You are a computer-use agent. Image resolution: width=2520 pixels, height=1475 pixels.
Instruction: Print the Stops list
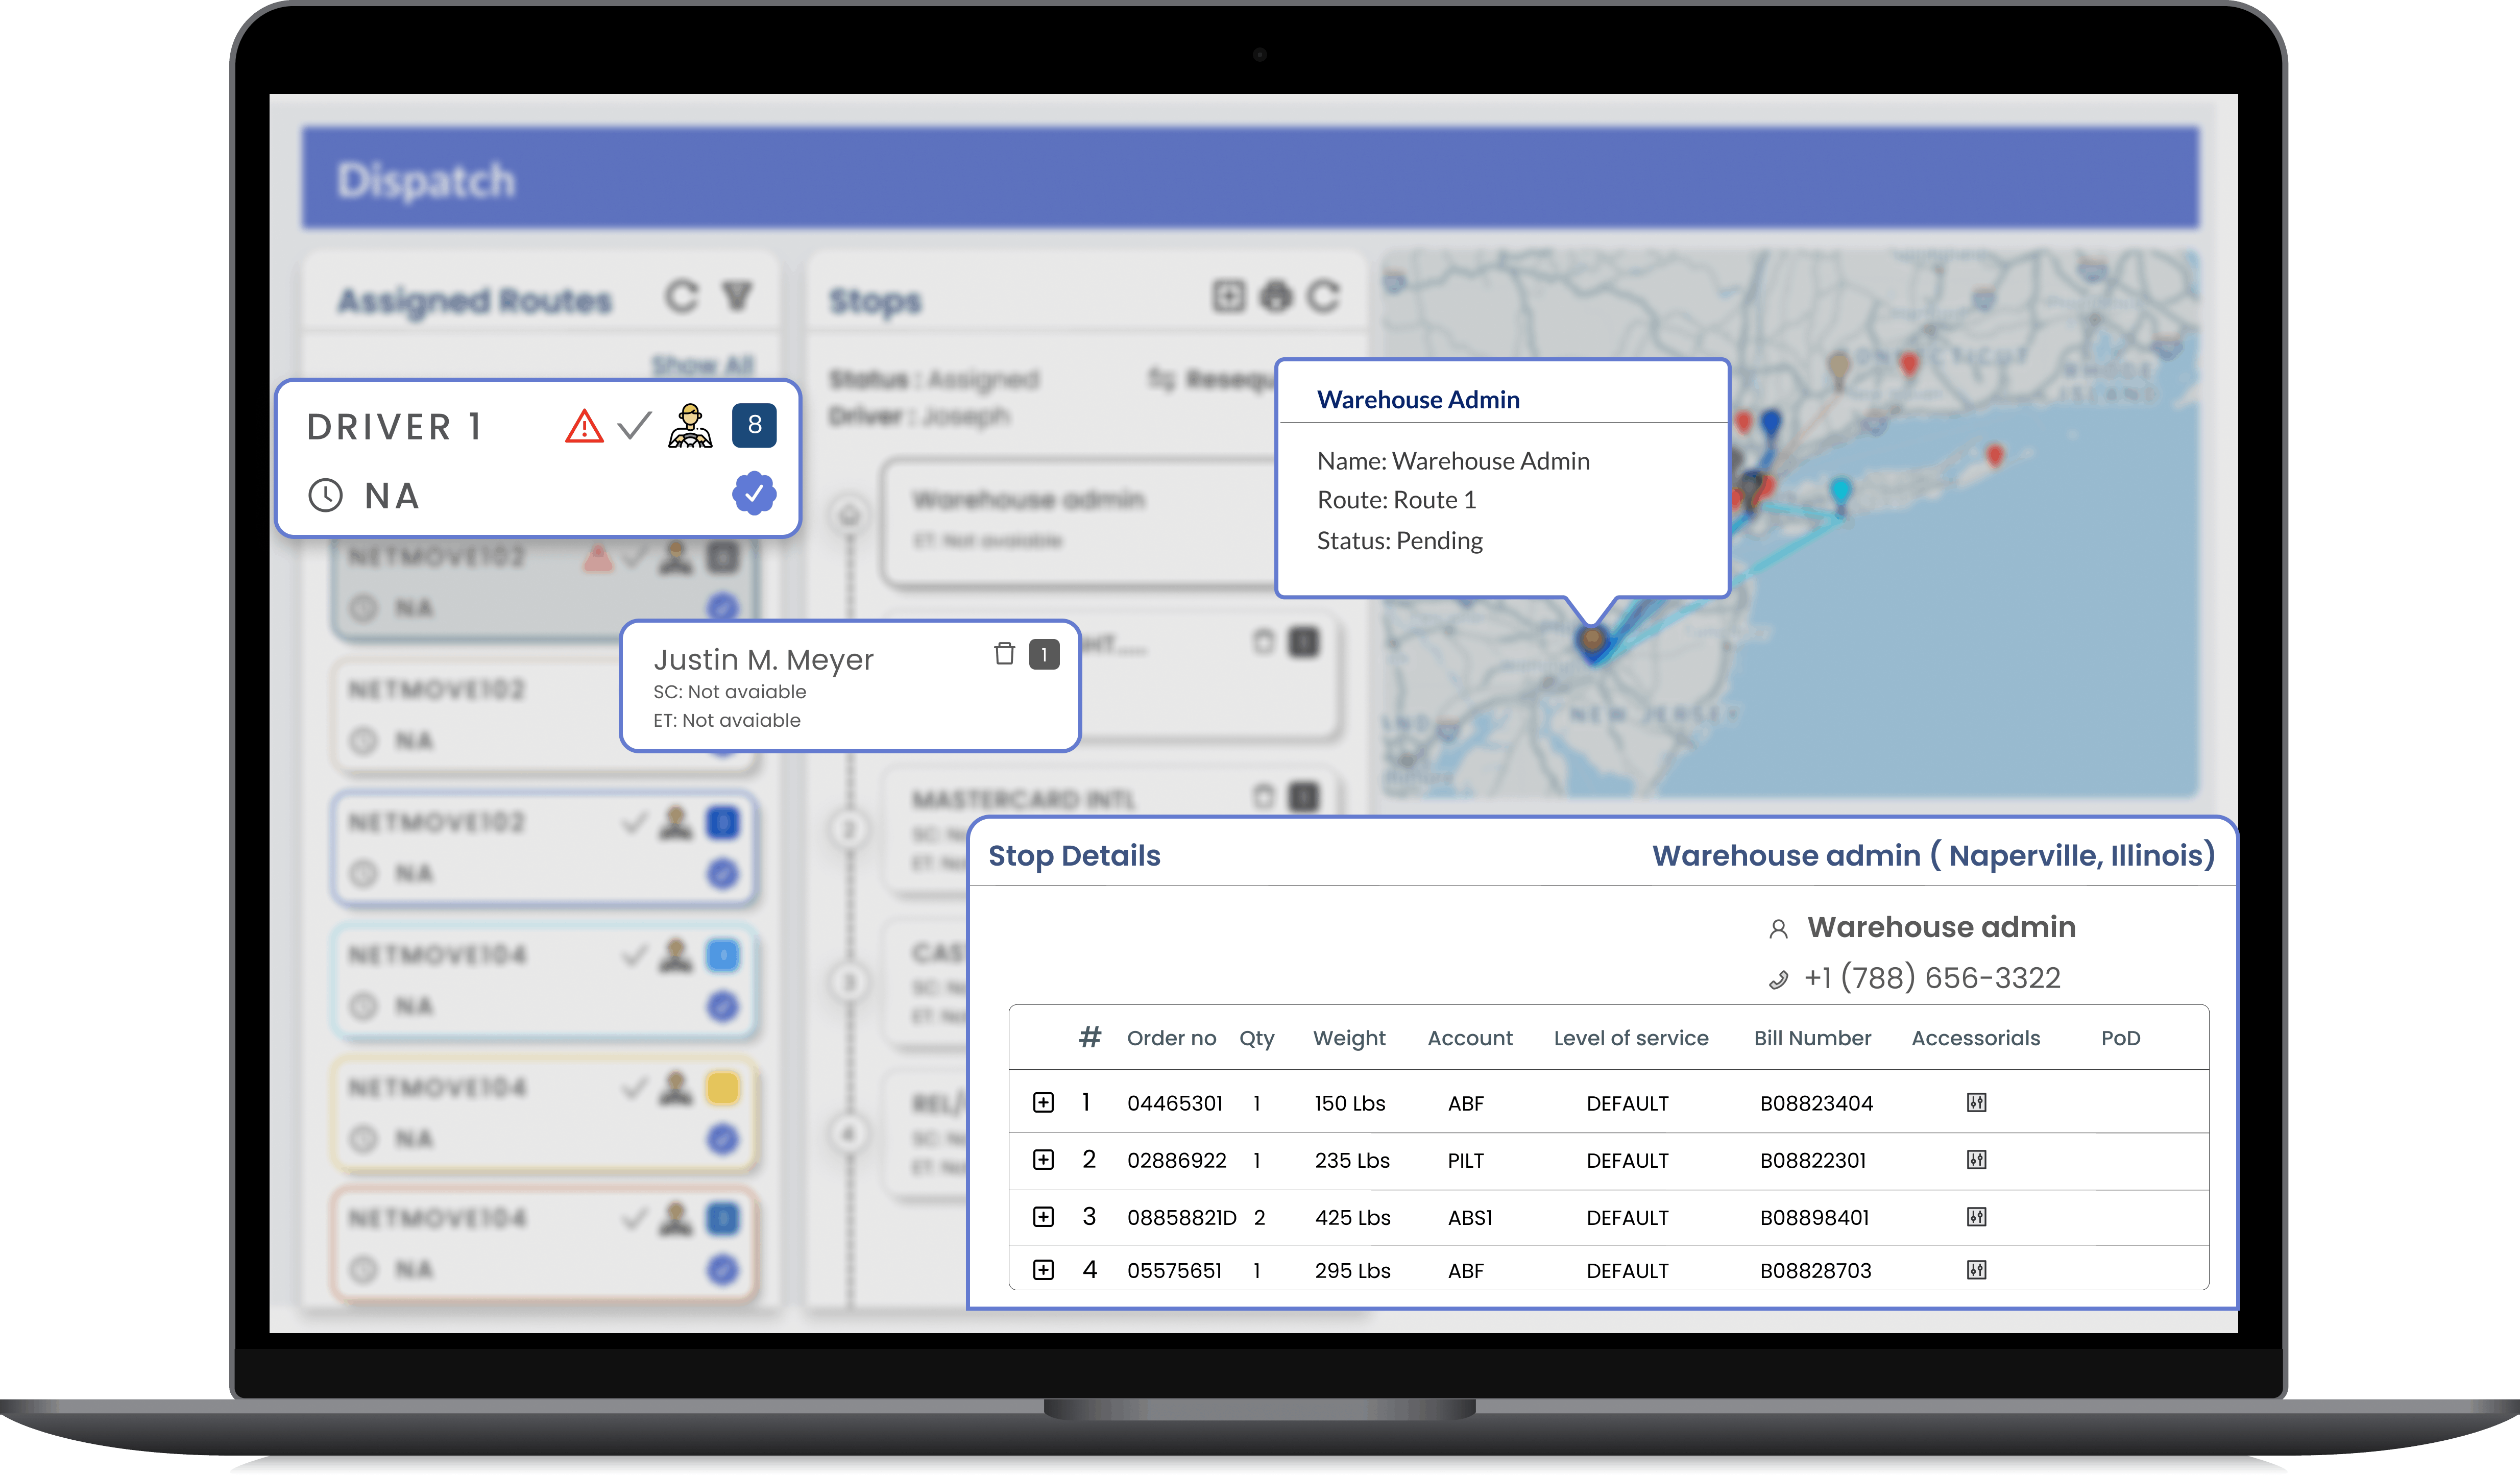1276,296
